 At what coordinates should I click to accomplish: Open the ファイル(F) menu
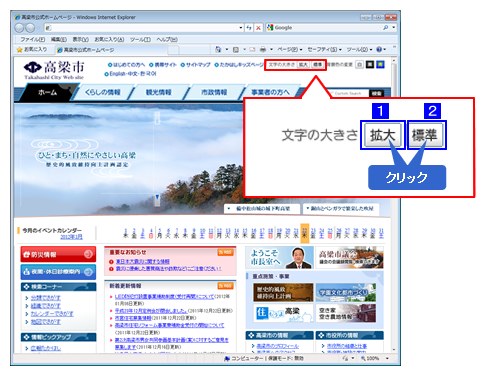(x=32, y=39)
